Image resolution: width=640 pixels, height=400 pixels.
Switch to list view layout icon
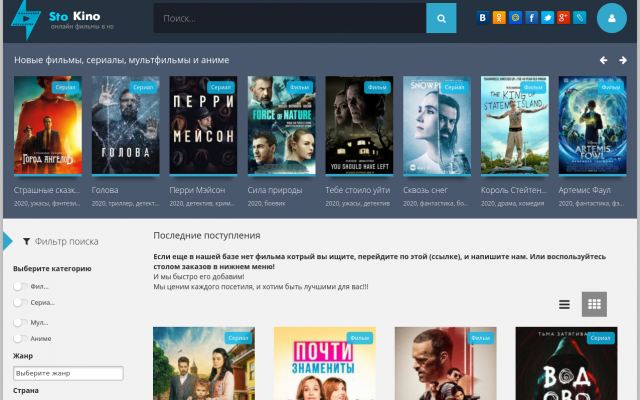(x=564, y=304)
